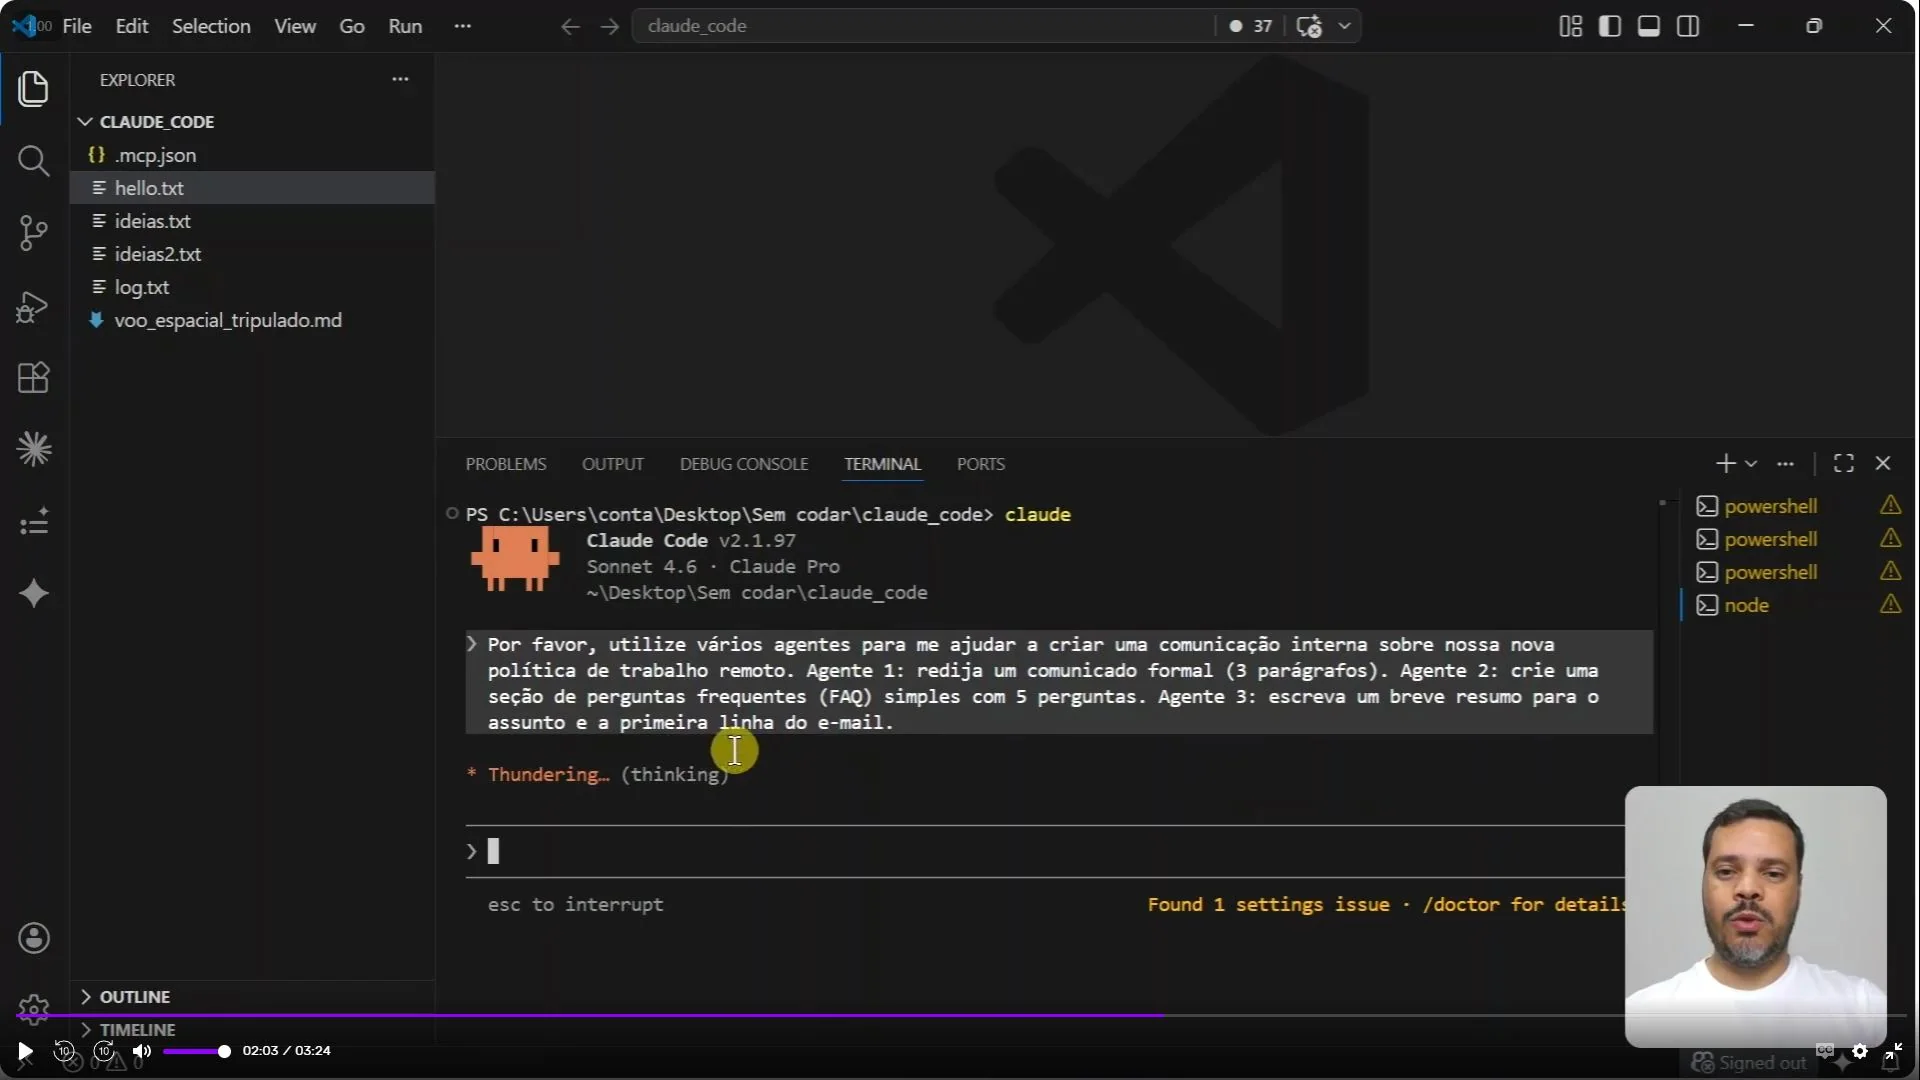
Task: Mute the video speaker icon
Action: tap(142, 1051)
